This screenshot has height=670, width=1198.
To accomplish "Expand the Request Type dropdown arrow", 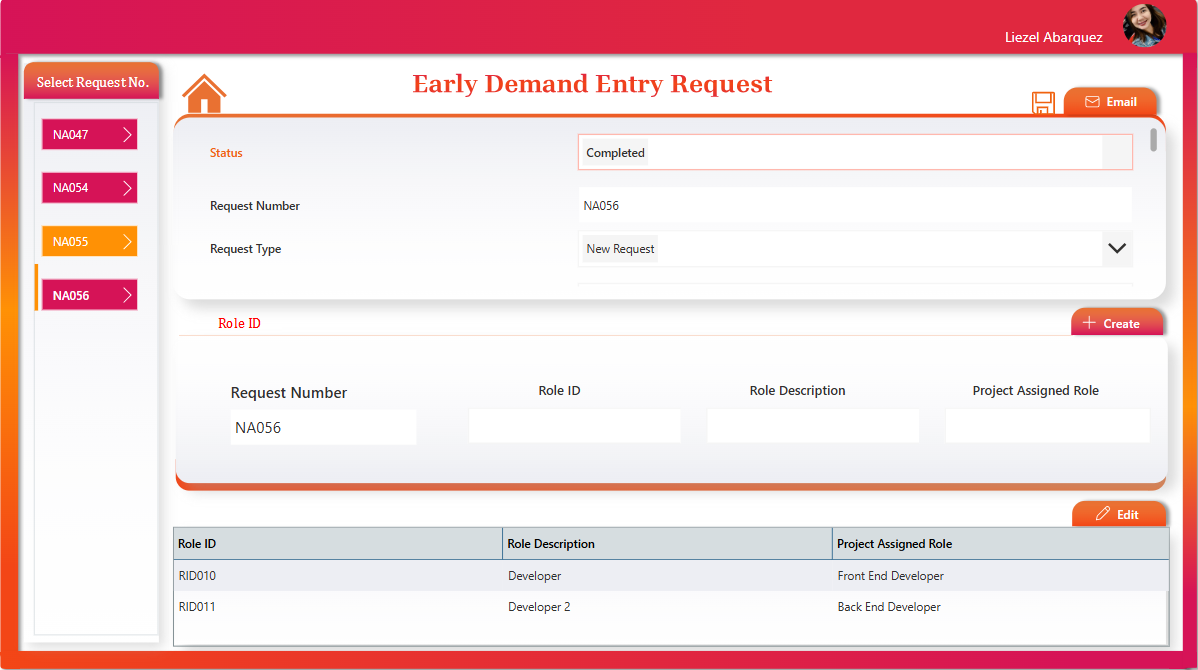I will (1117, 249).
